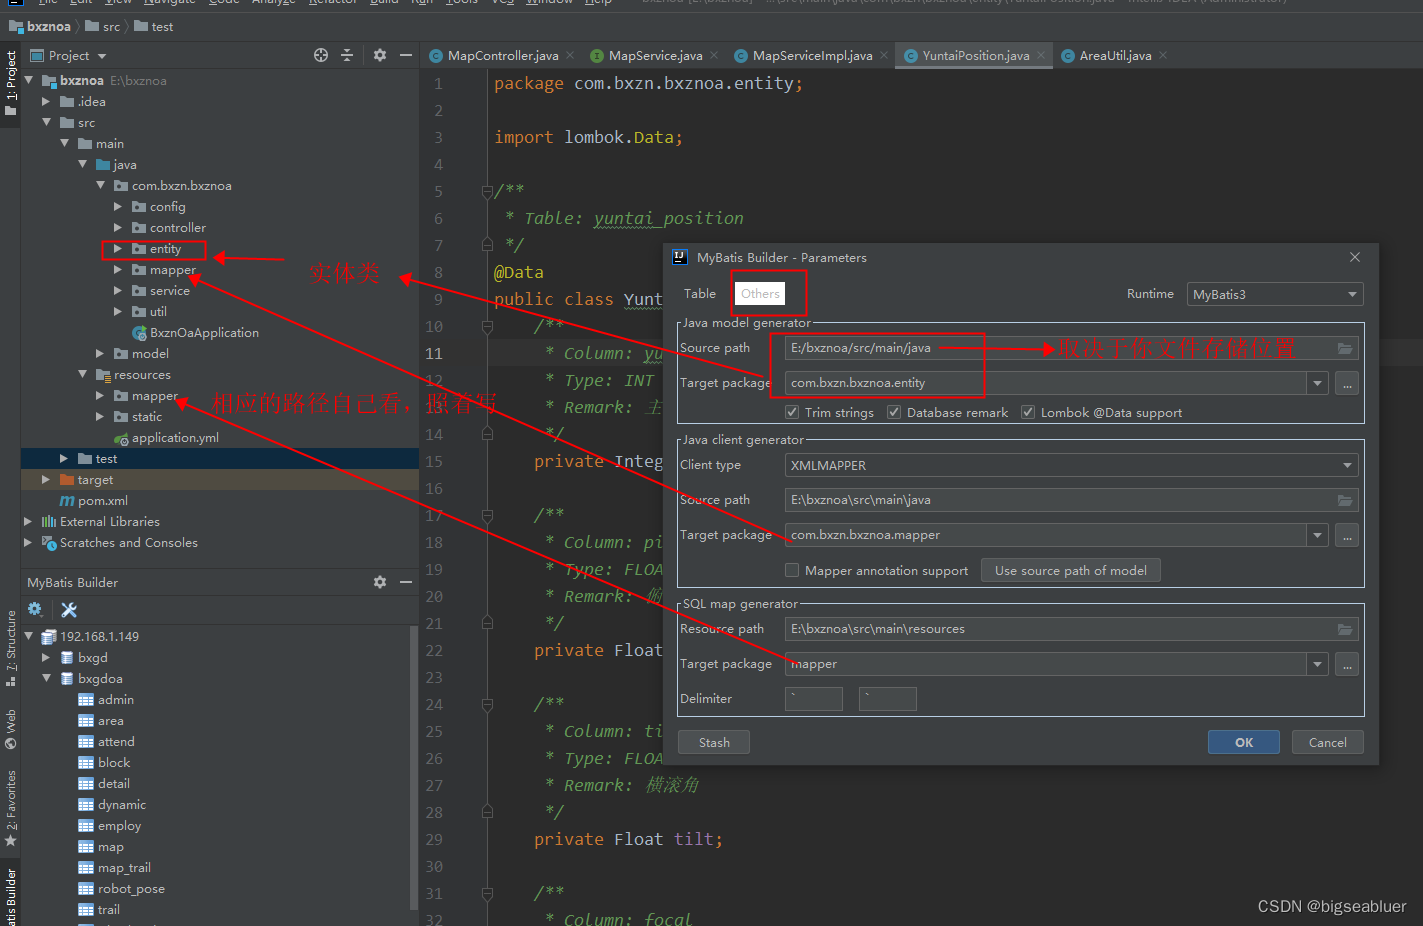Image resolution: width=1423 pixels, height=926 pixels.
Task: Switch to the Table tab in dialog
Action: (700, 293)
